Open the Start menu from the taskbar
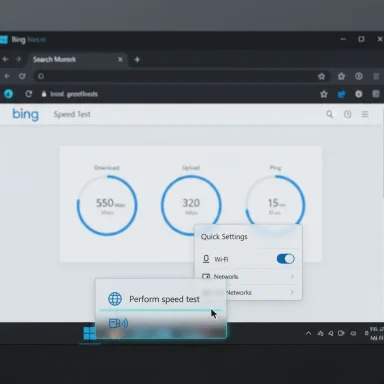Image resolution: width=384 pixels, height=384 pixels. pos(89,333)
